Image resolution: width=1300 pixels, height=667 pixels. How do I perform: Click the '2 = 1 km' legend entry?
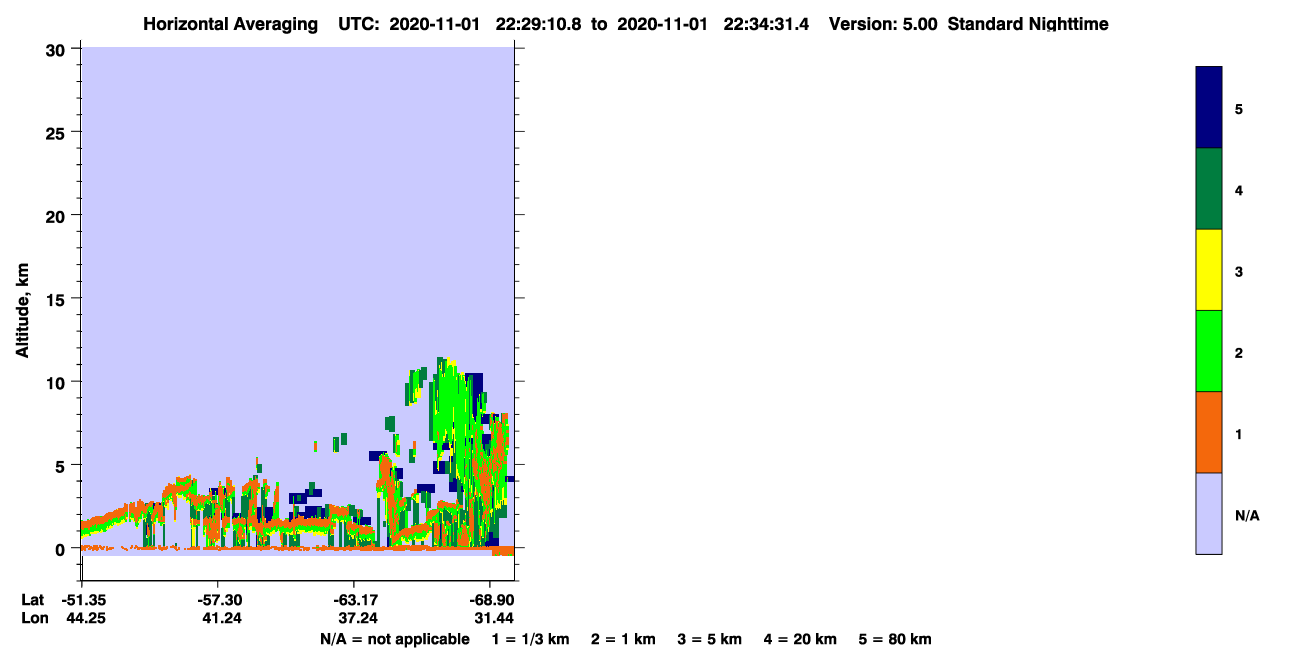[623, 639]
